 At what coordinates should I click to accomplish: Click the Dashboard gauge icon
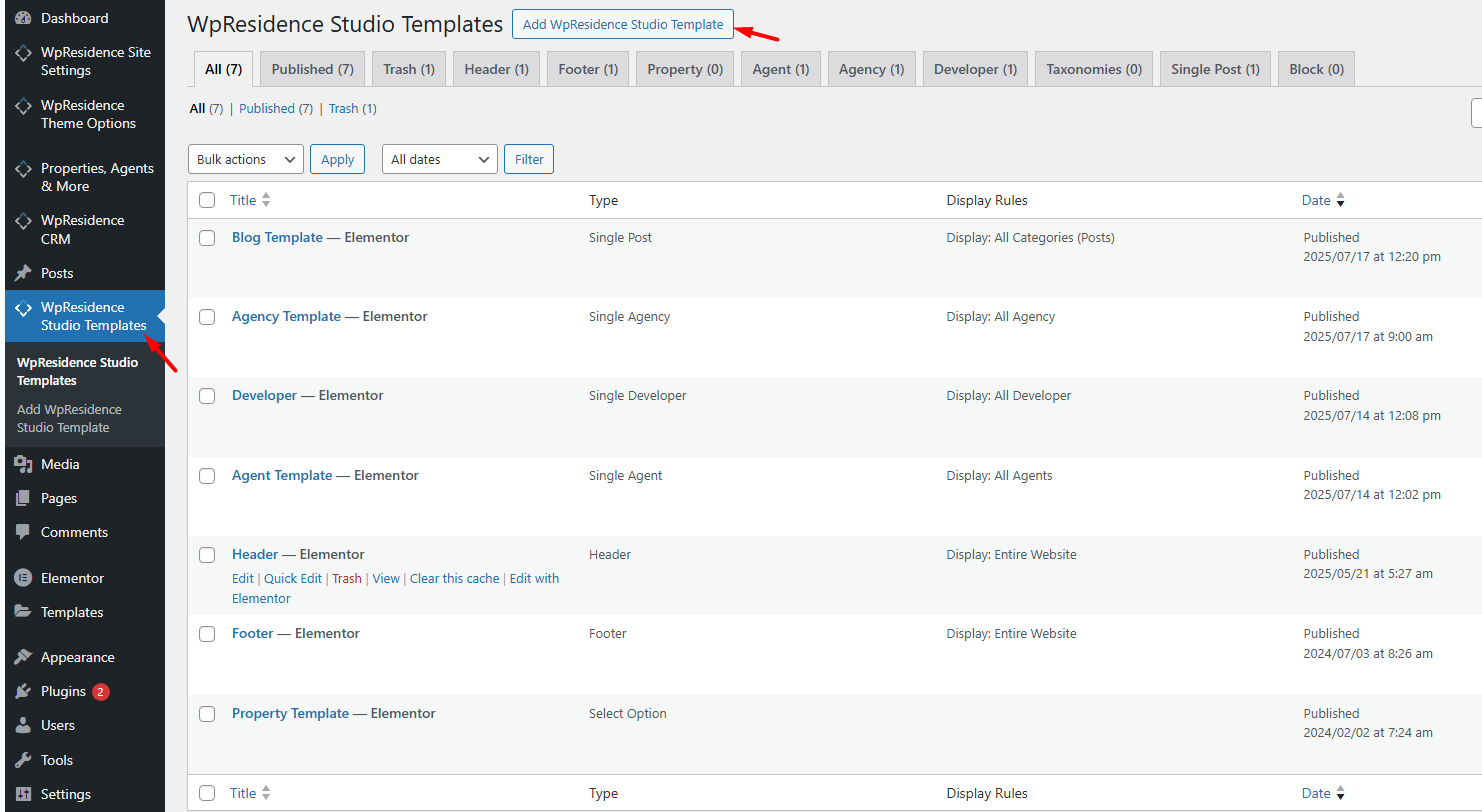(x=23, y=18)
